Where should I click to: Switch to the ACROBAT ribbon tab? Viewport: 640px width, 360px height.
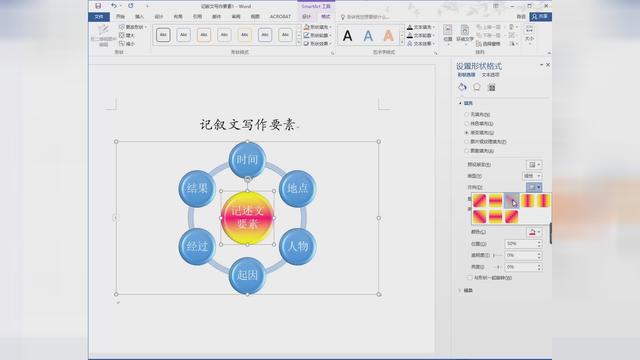280,17
